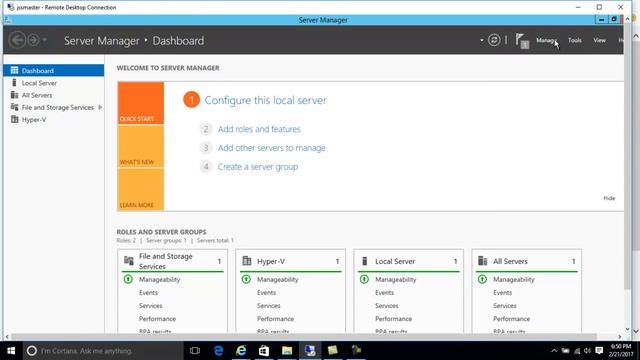Click the Dashboard sidebar icon
Image resolution: width=640 pixels, height=360 pixels.
[x=14, y=70]
